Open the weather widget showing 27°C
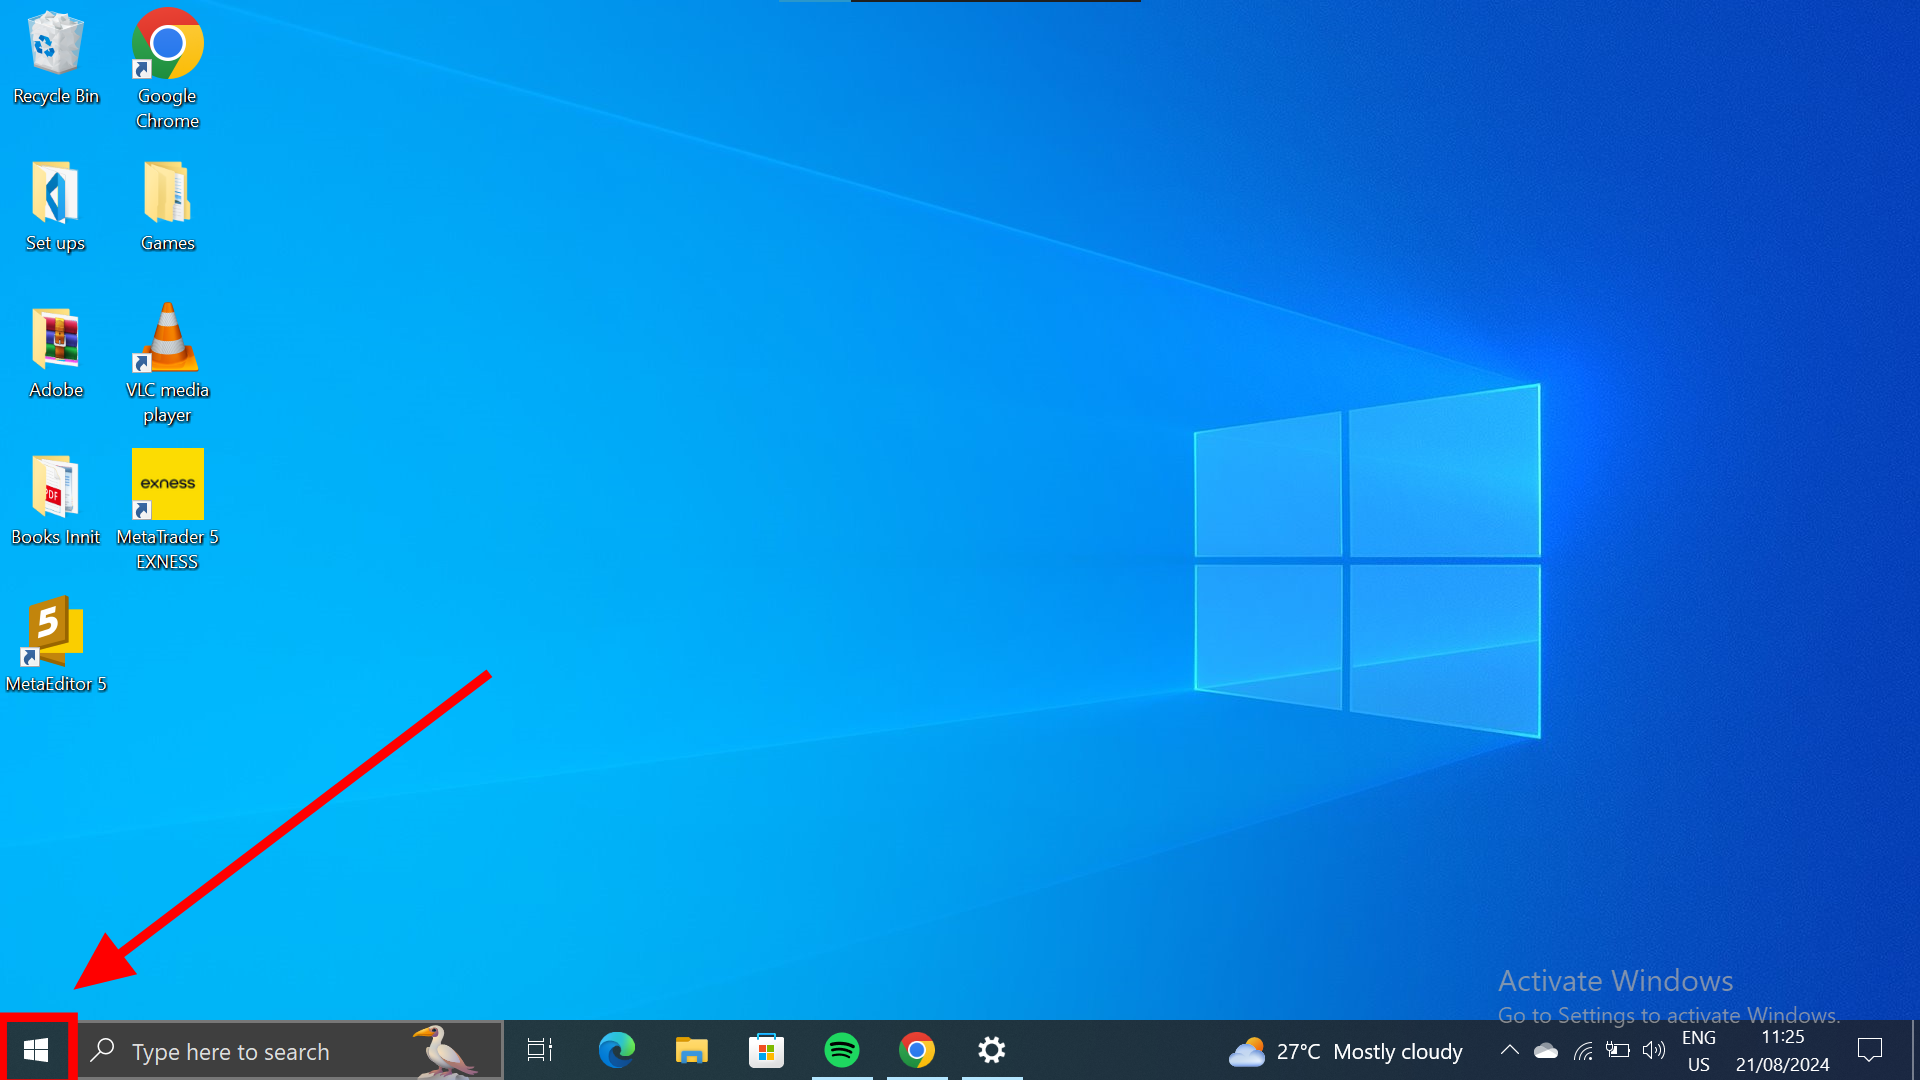Viewport: 1920px width, 1080px height. pyautogui.click(x=1346, y=1051)
